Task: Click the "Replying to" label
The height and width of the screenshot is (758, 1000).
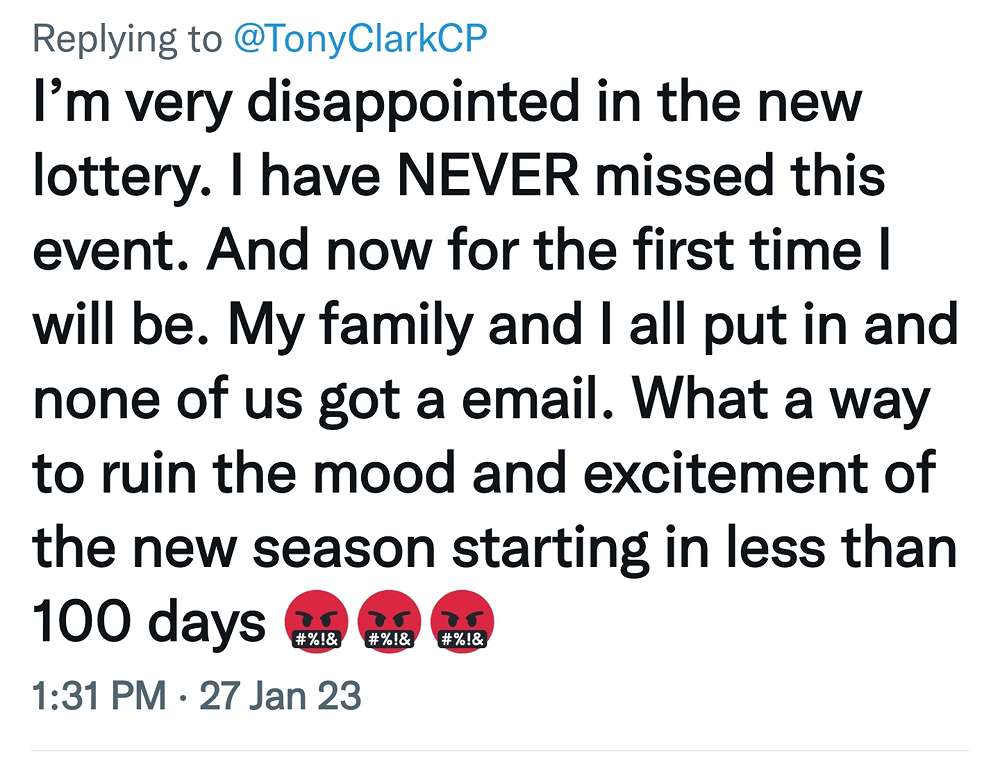Action: tap(127, 38)
